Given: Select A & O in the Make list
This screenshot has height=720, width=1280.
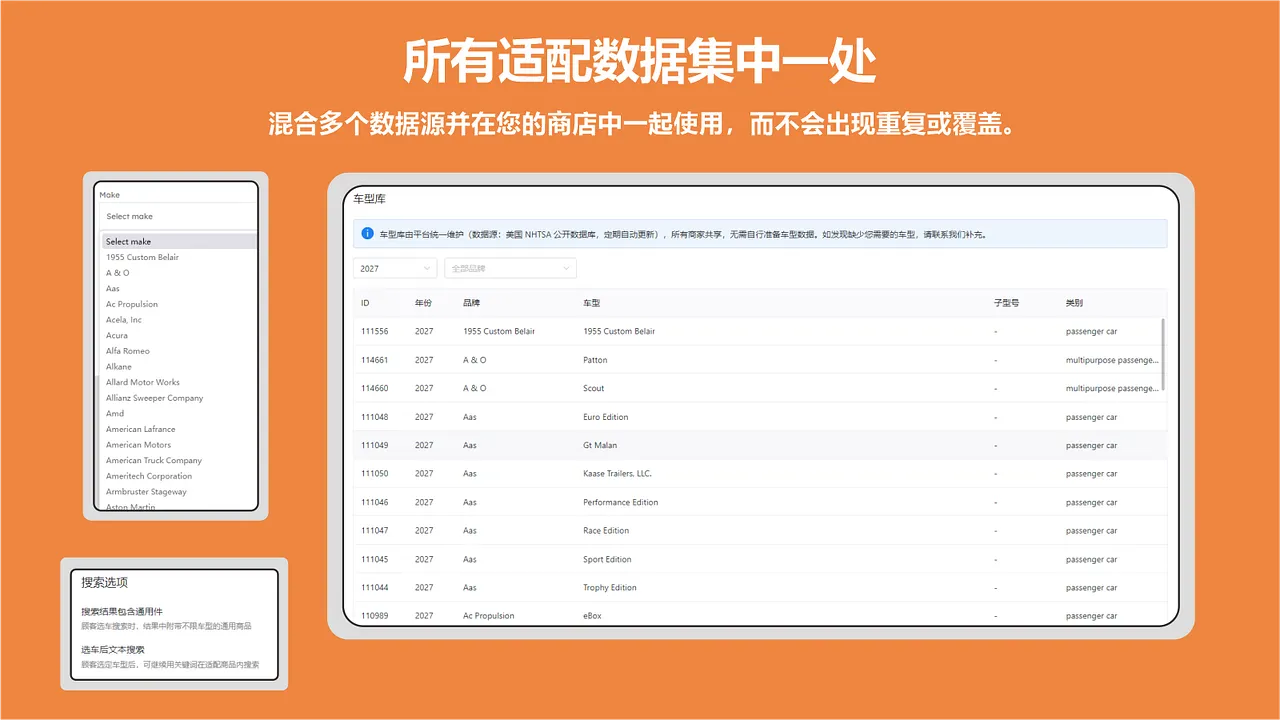Looking at the screenshot, I should [x=118, y=273].
